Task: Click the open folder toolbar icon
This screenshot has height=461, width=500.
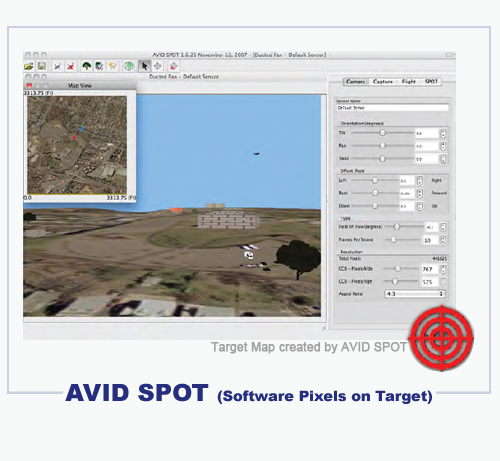Action: point(29,66)
